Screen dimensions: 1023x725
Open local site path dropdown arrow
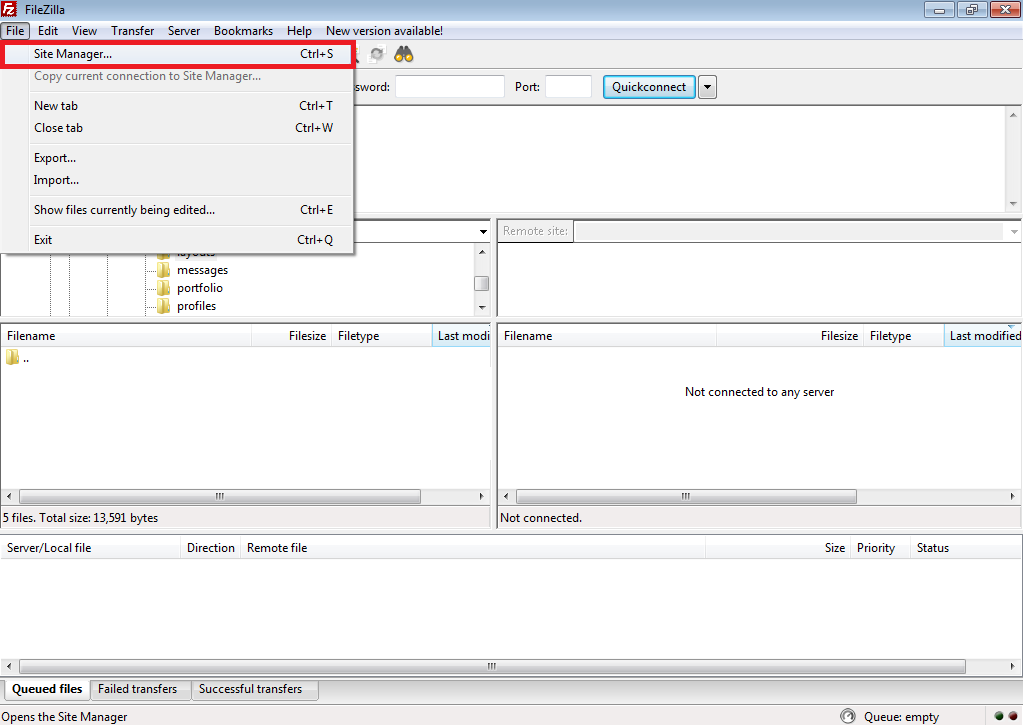[x=483, y=232]
